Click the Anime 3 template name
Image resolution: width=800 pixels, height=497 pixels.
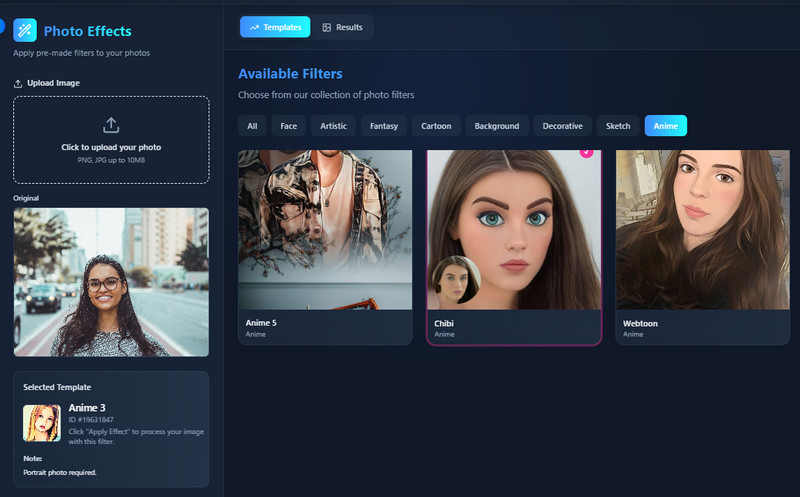pyautogui.click(x=87, y=408)
